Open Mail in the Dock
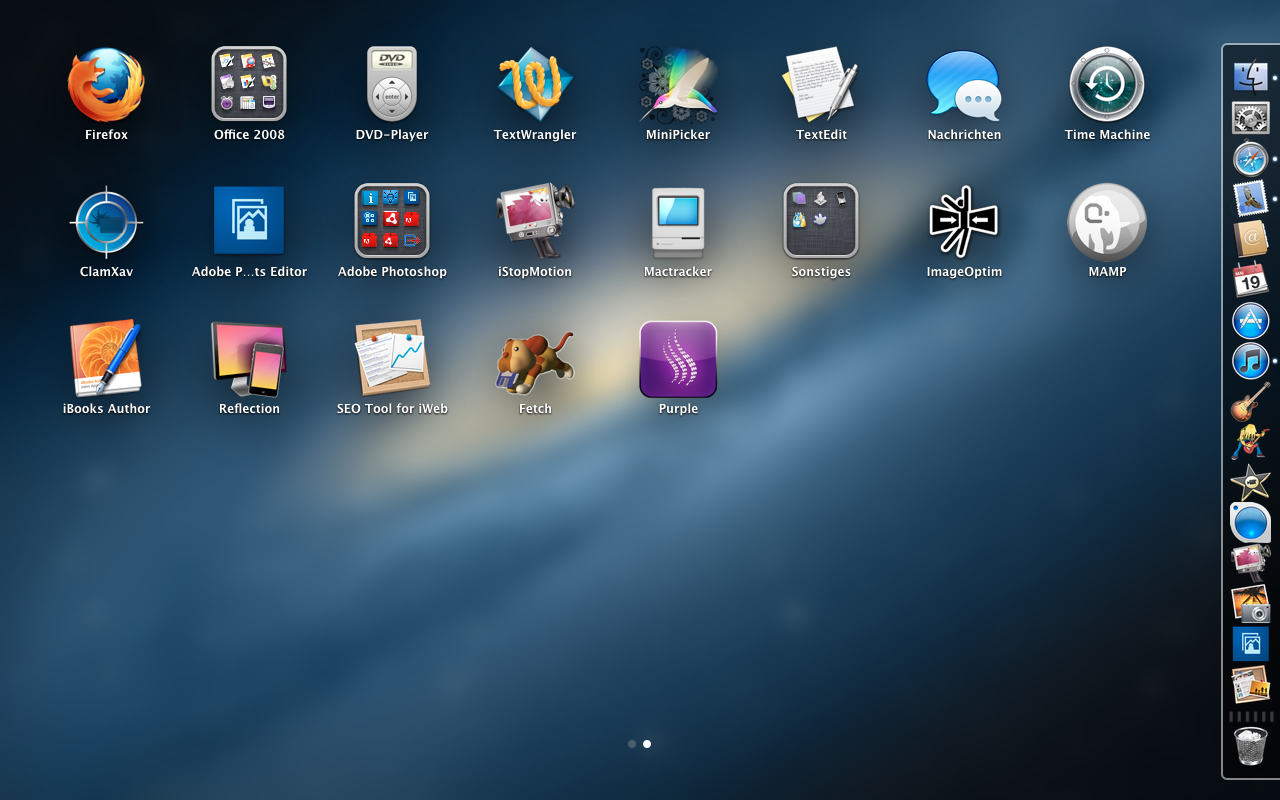The height and width of the screenshot is (800, 1280). pyautogui.click(x=1250, y=199)
